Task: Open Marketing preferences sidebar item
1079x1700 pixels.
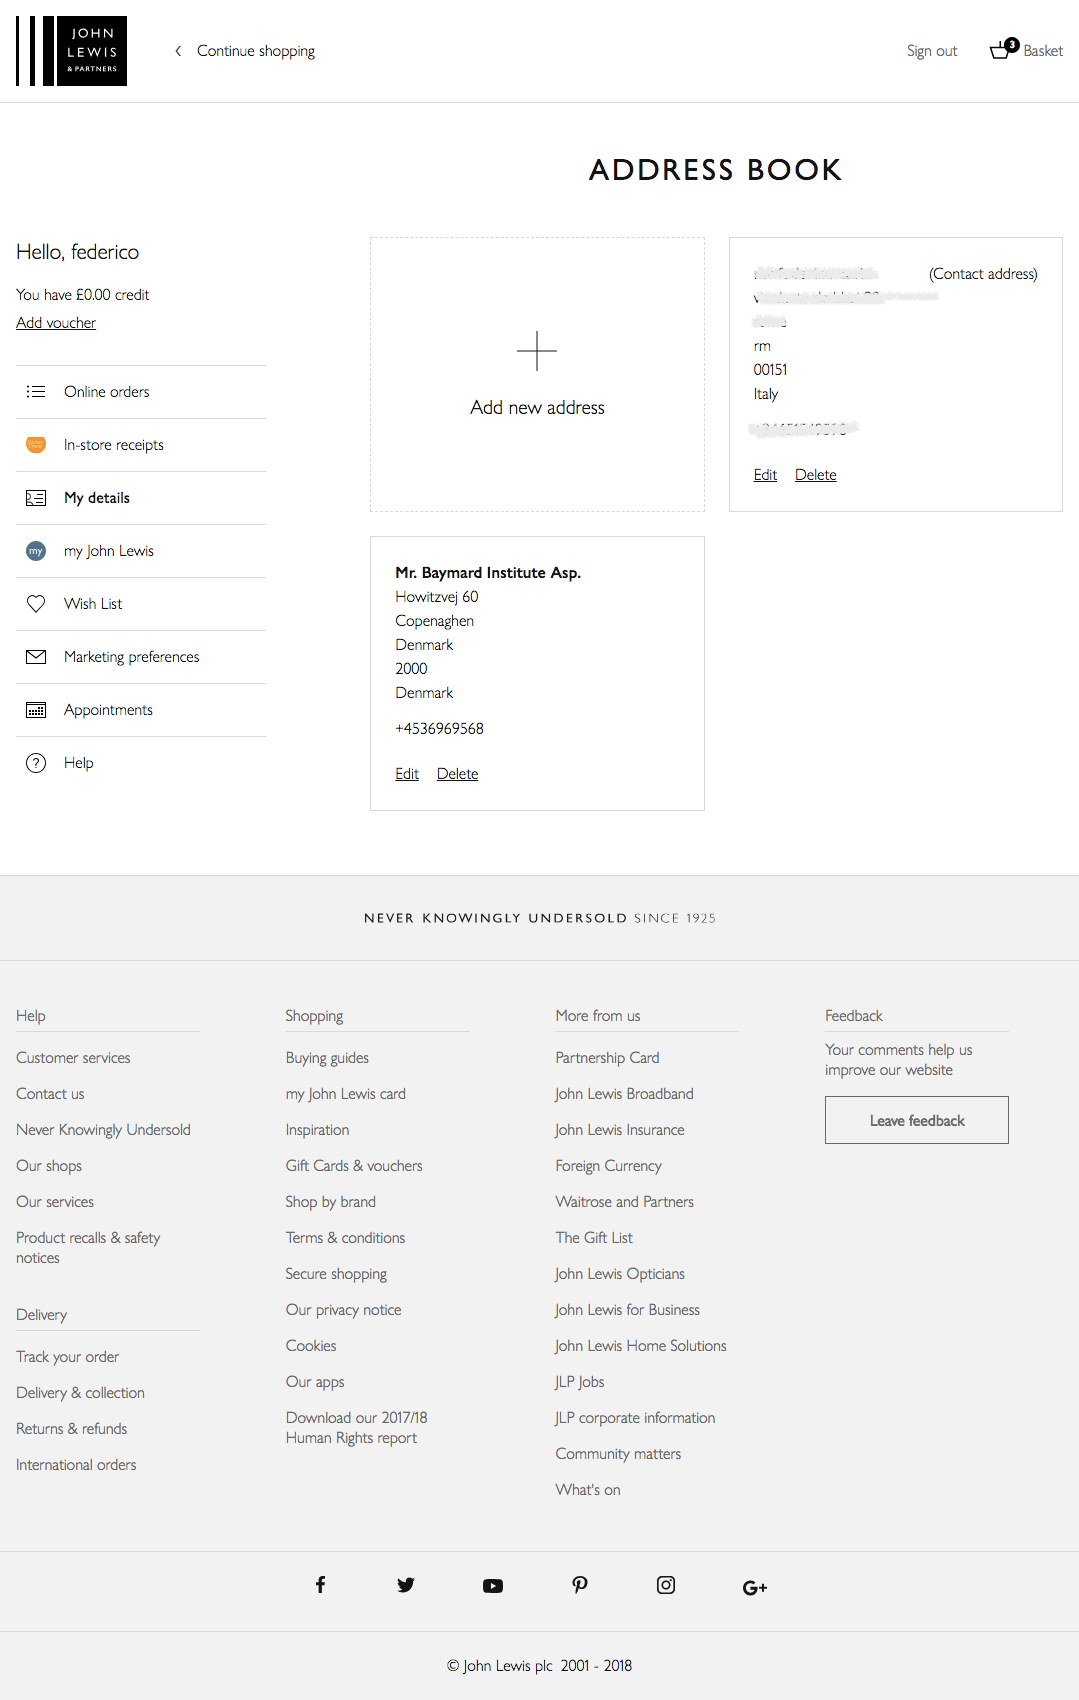Action: [141, 657]
